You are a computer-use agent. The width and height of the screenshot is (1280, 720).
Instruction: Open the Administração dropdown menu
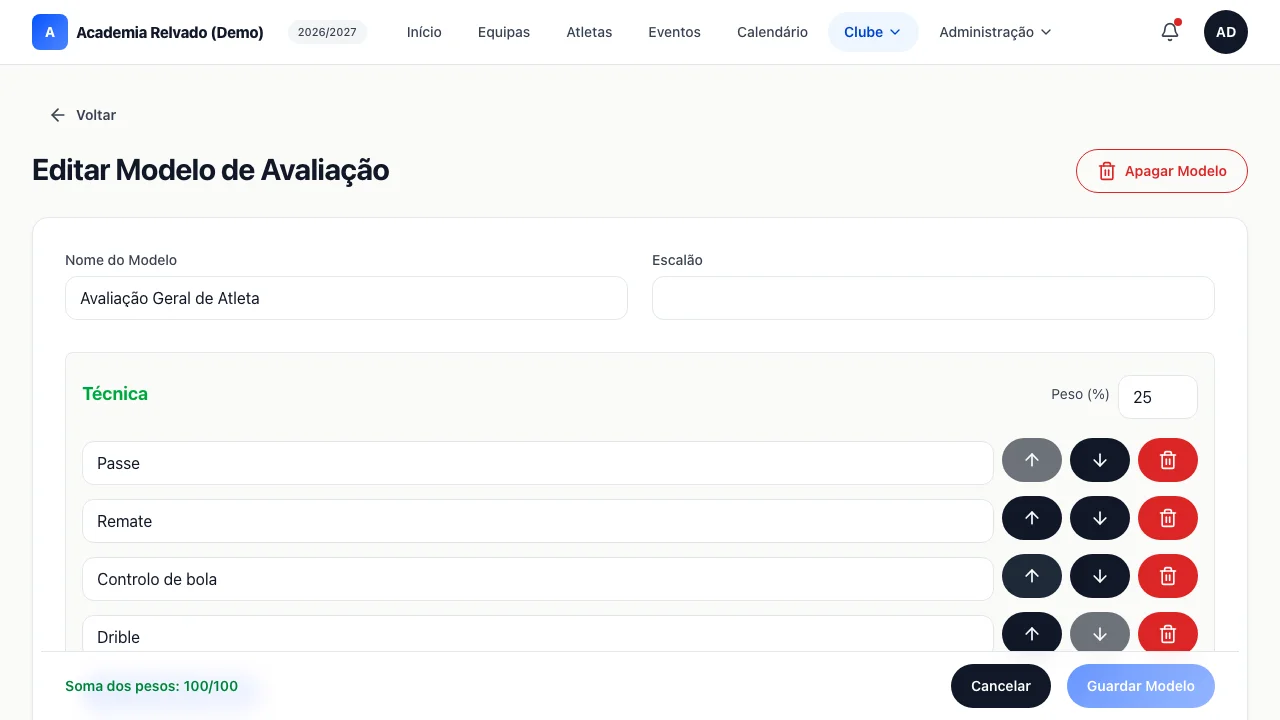(995, 32)
